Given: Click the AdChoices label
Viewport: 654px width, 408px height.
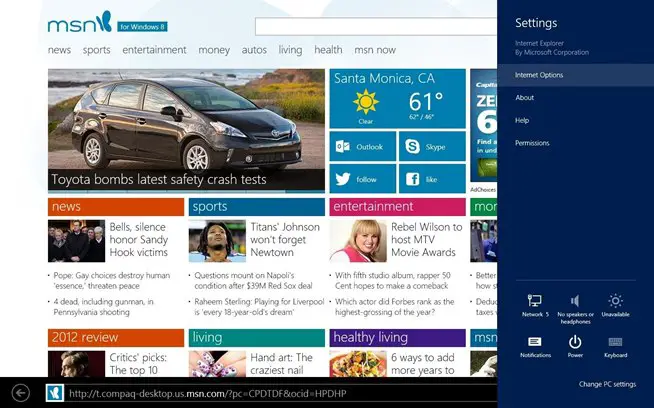Looking at the screenshot, I should pos(483,189).
